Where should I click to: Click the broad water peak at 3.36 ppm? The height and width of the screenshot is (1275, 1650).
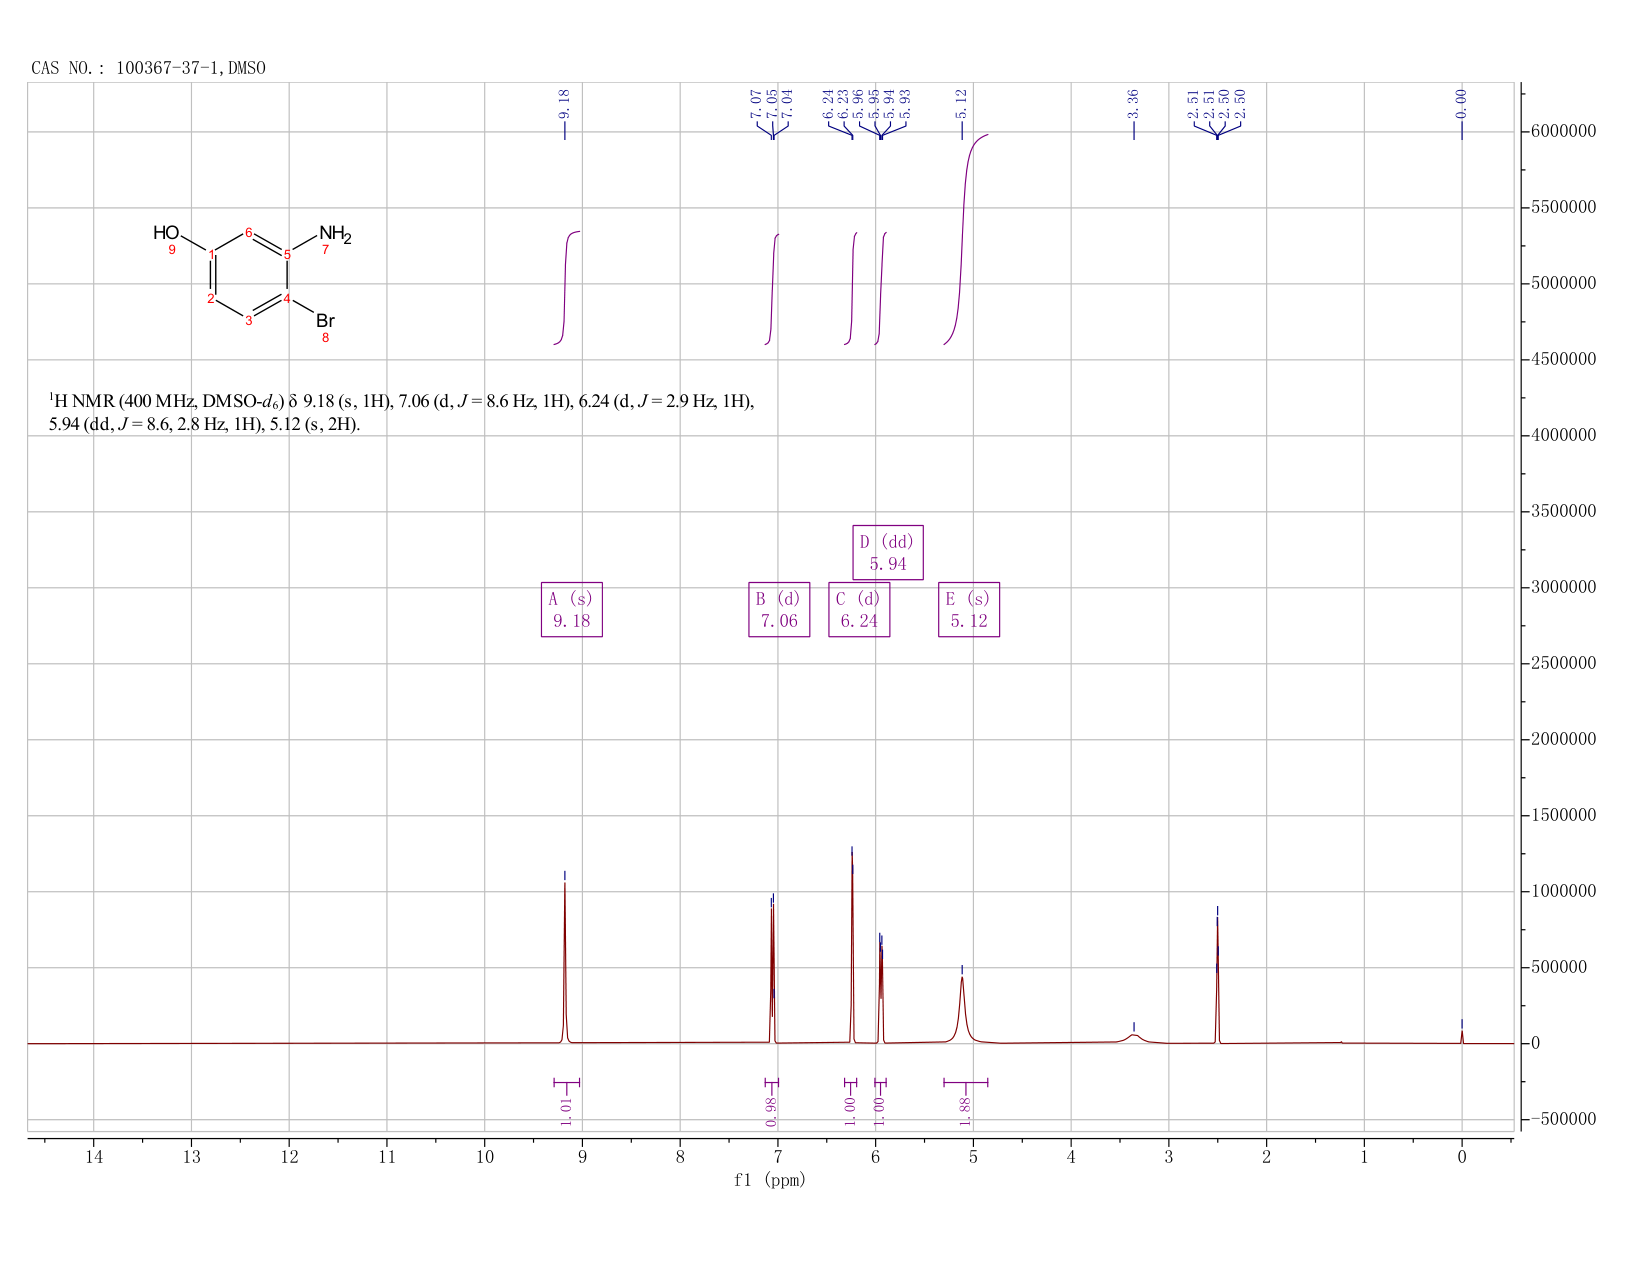[x=1134, y=1038]
